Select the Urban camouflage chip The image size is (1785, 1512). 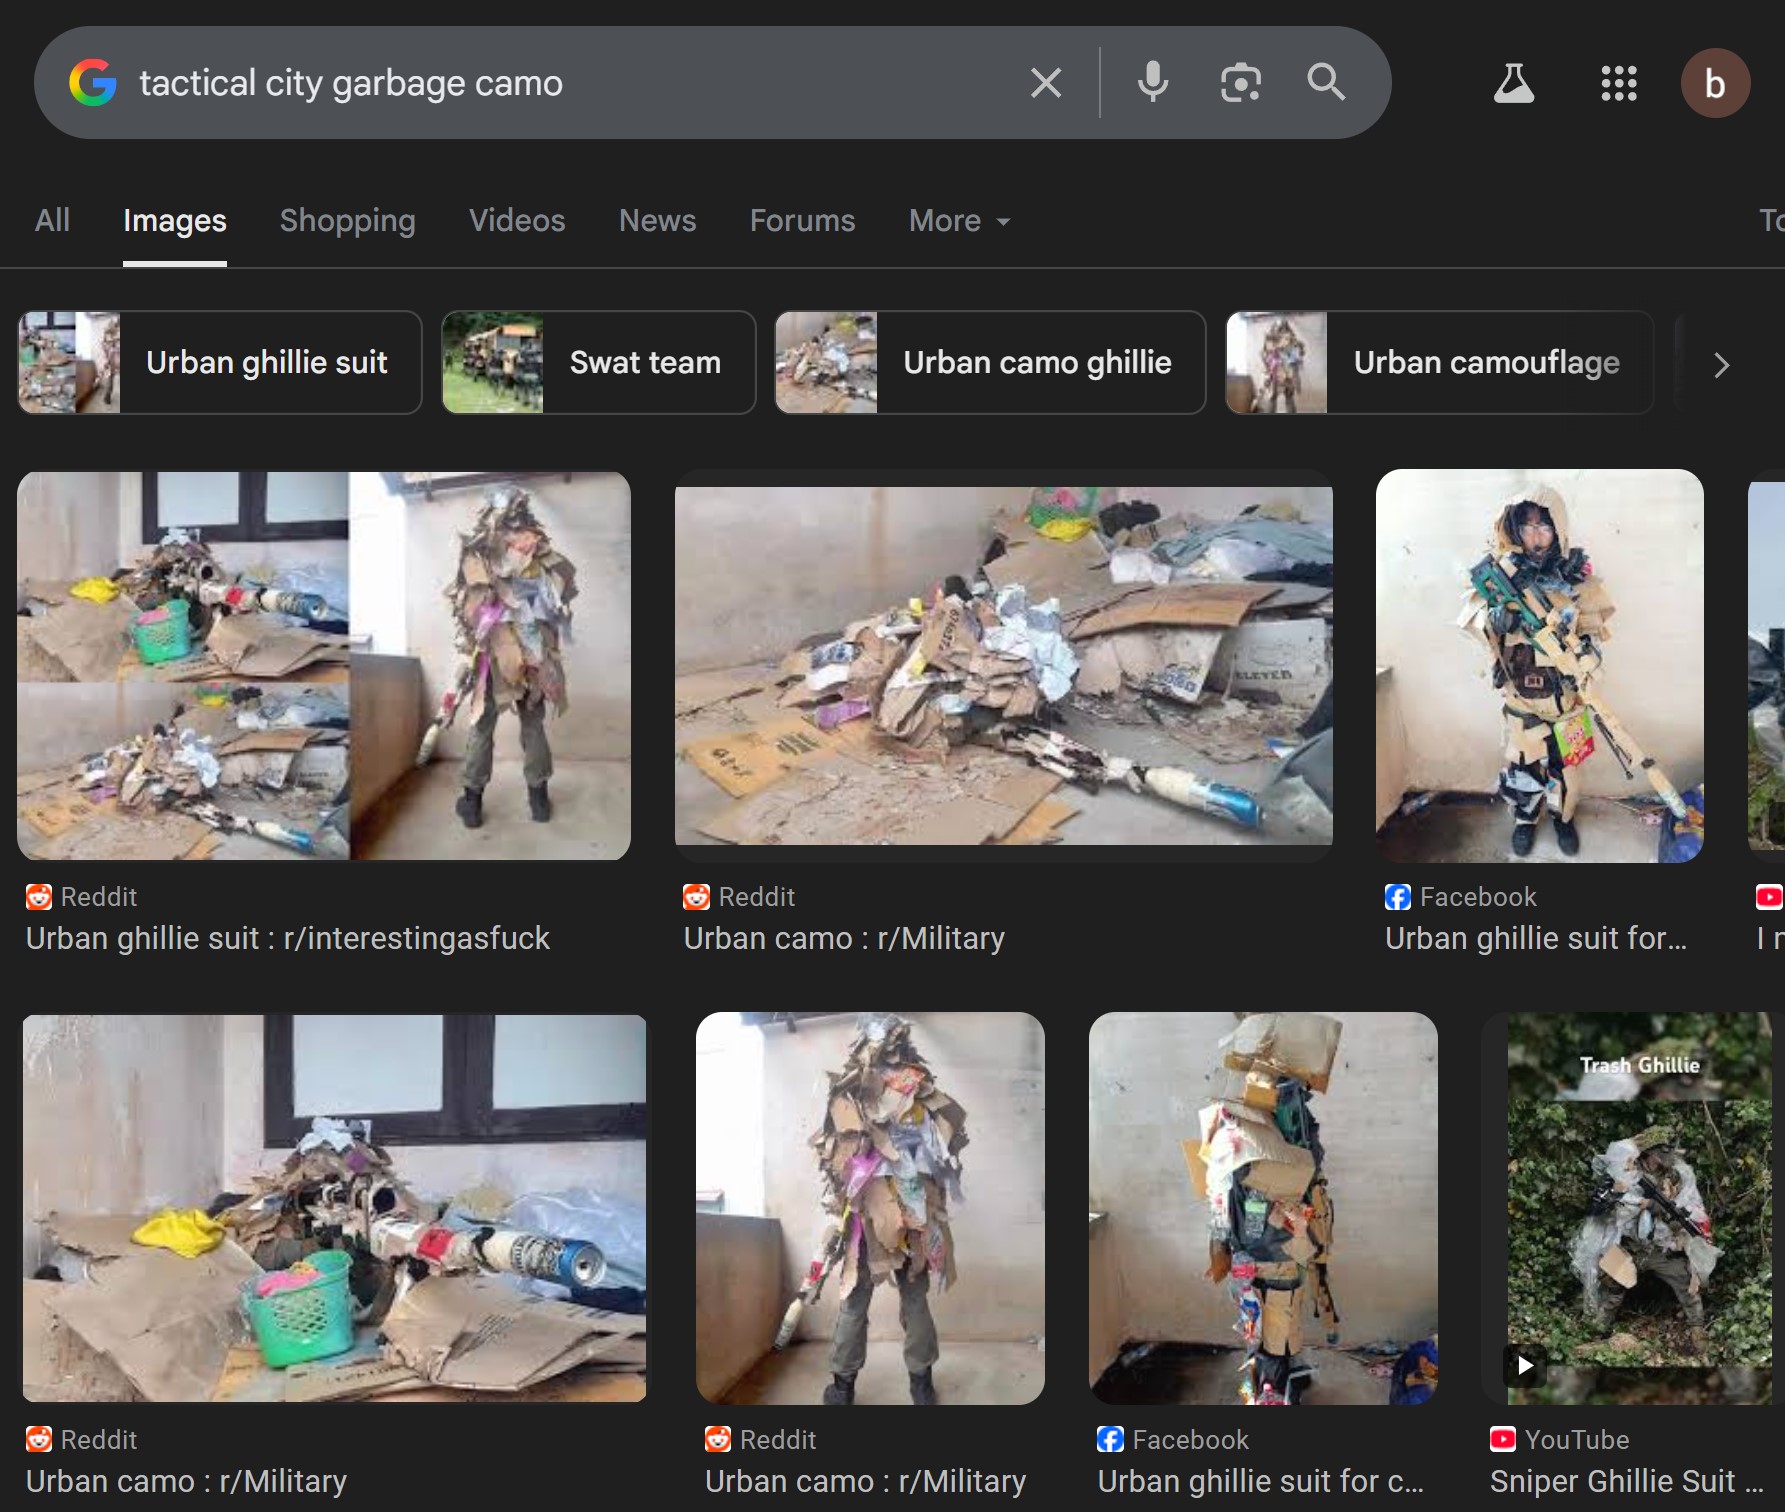(x=1440, y=362)
